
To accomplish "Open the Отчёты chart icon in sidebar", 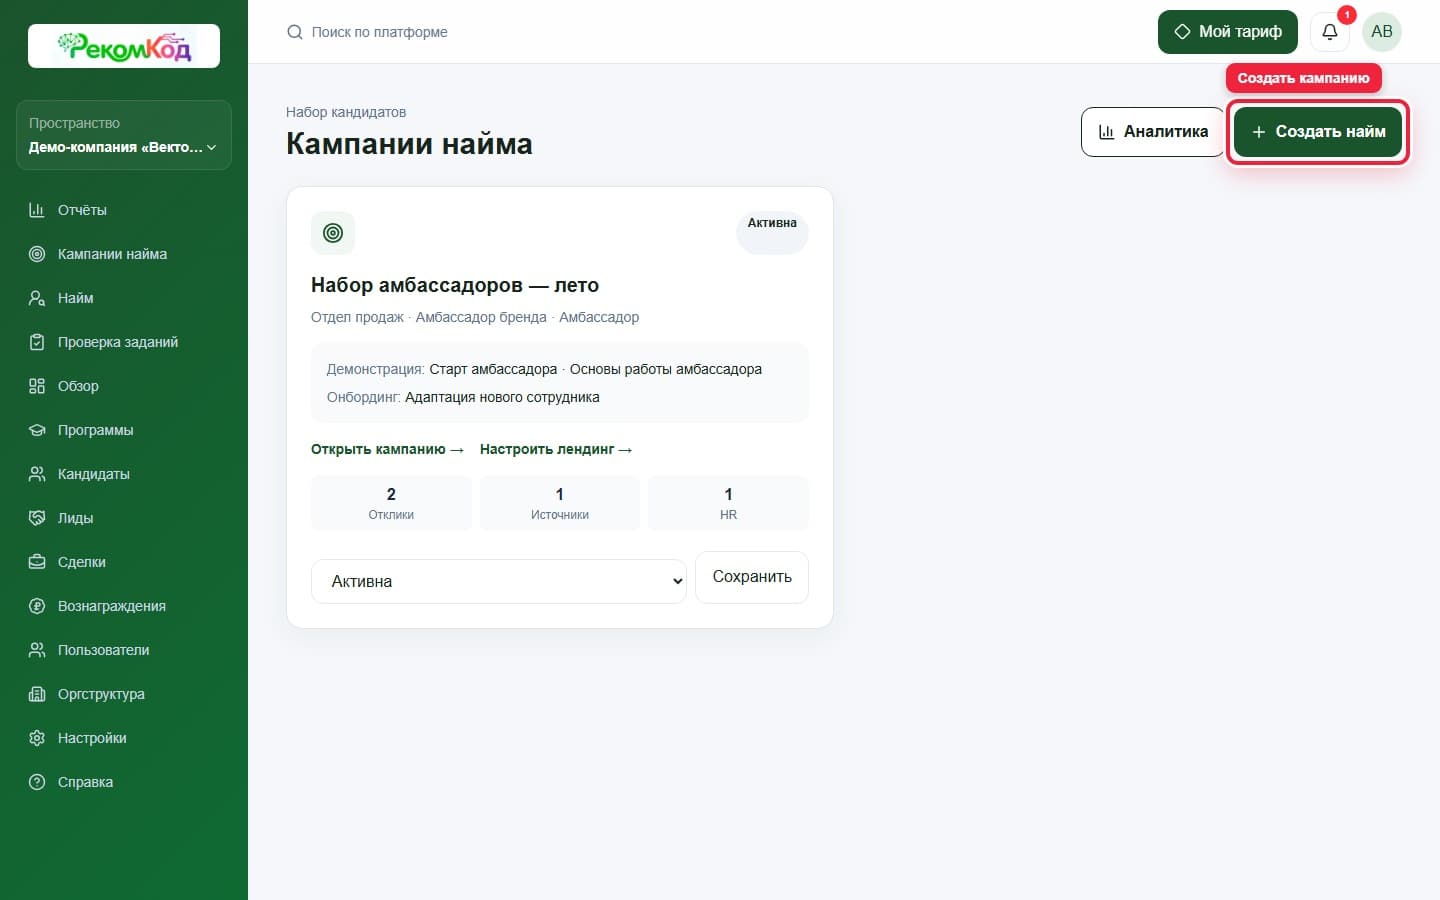I will tap(37, 210).
